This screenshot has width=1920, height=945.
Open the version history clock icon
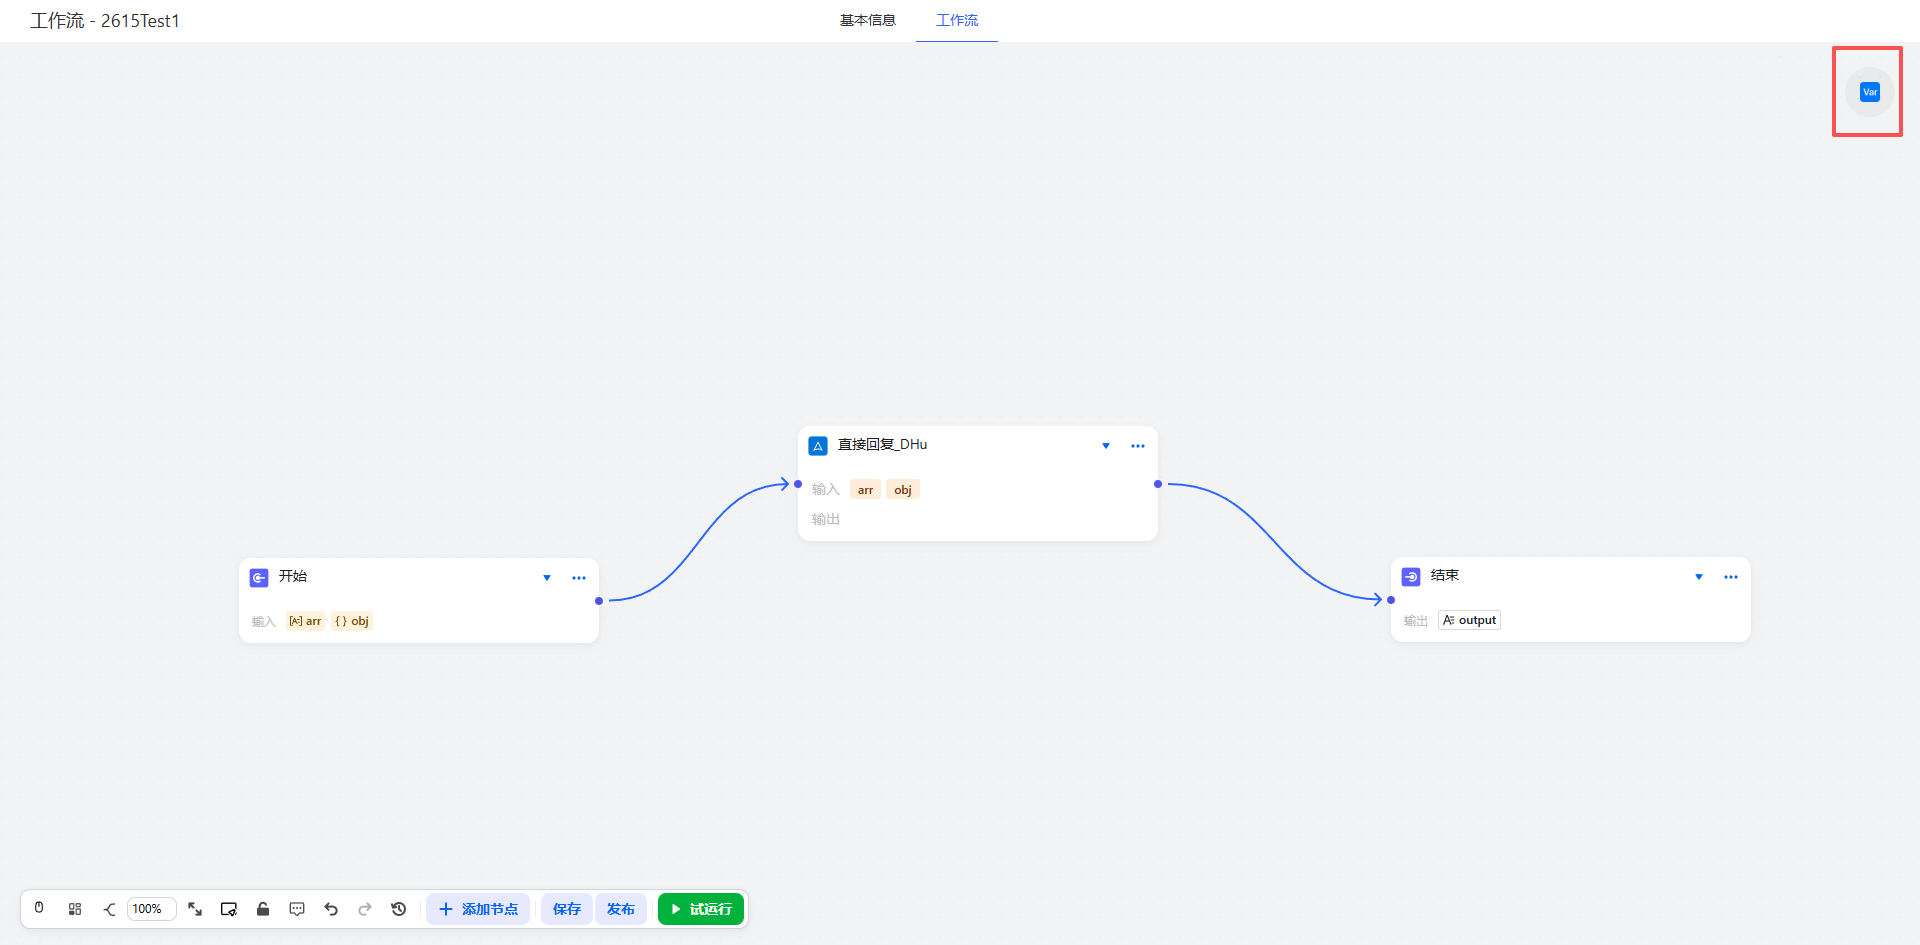[399, 909]
